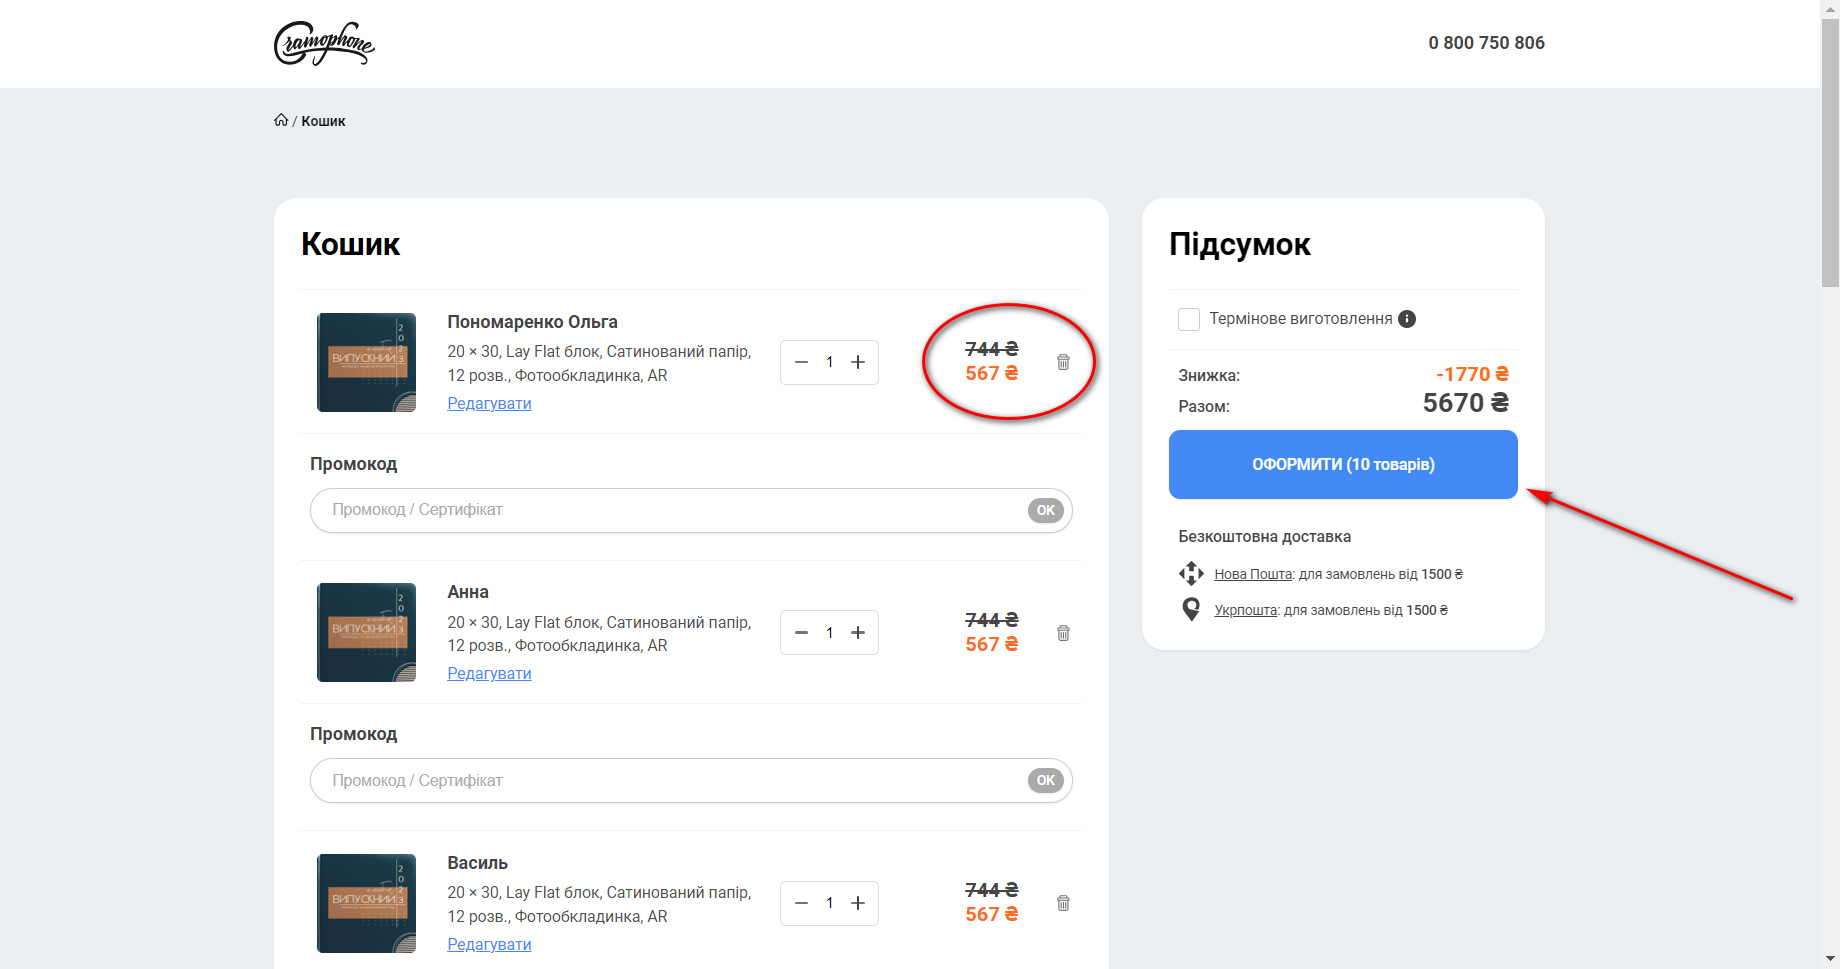The height and width of the screenshot is (969, 1840).
Task: Click the Gramophone logo
Action: 324,43
